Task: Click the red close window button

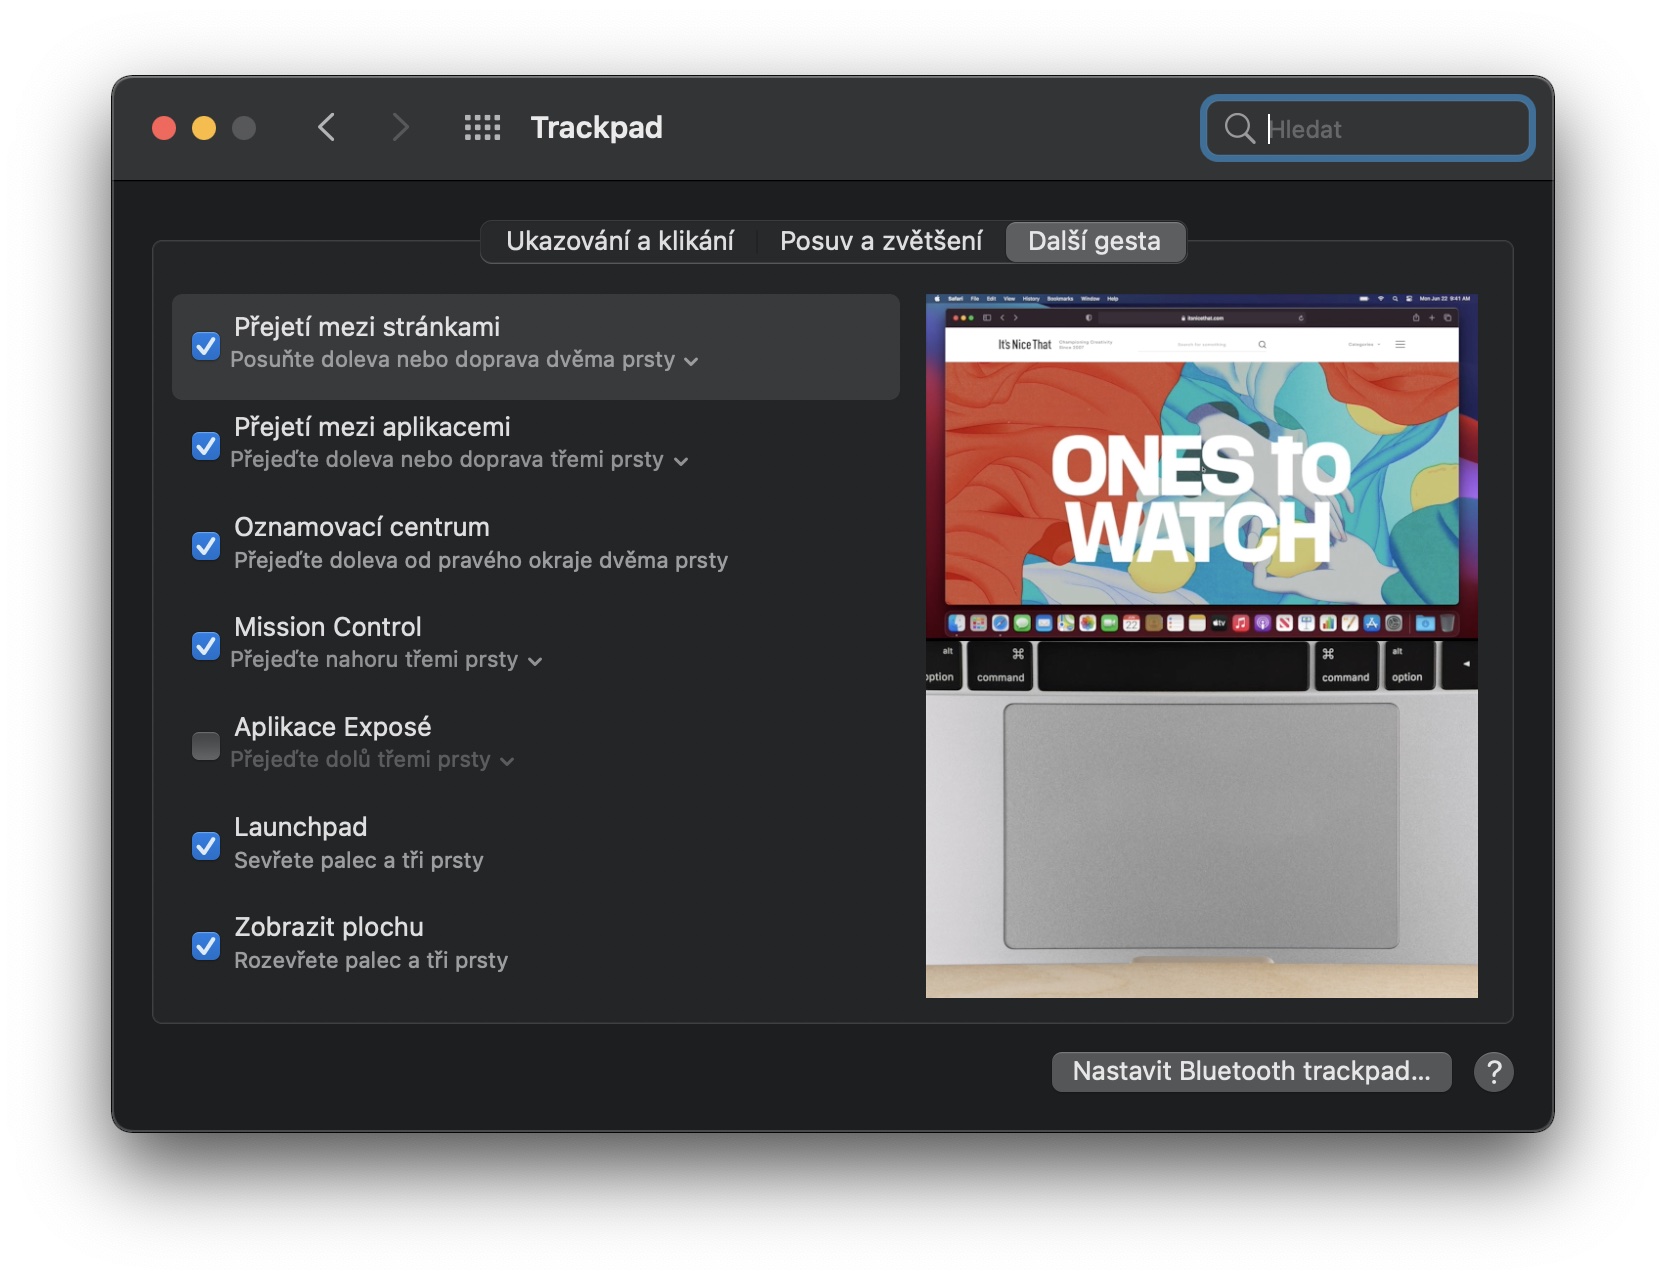Action: (164, 128)
